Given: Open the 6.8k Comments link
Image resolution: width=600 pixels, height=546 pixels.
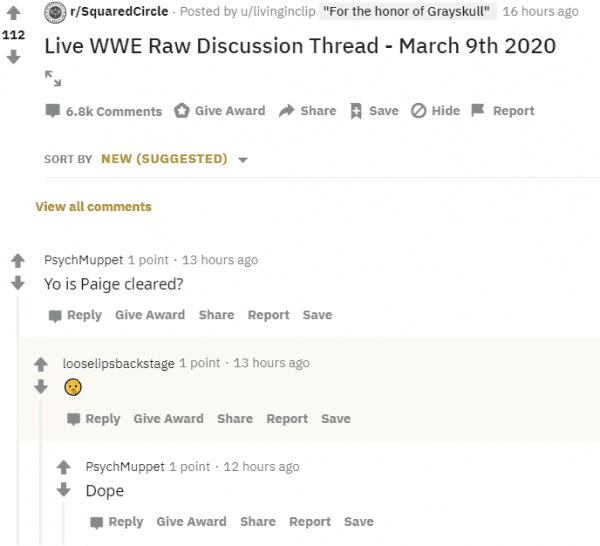Looking at the screenshot, I should coord(104,111).
